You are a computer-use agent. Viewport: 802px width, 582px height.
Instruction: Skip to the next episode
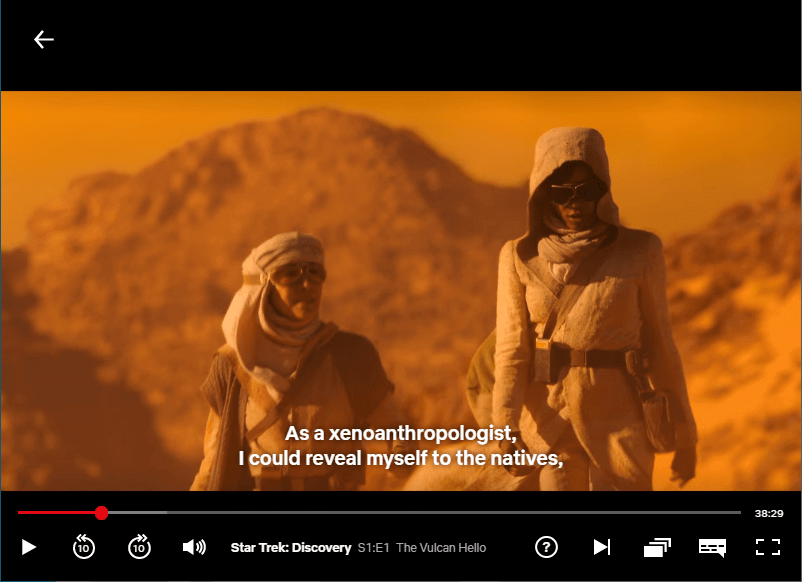tap(602, 547)
